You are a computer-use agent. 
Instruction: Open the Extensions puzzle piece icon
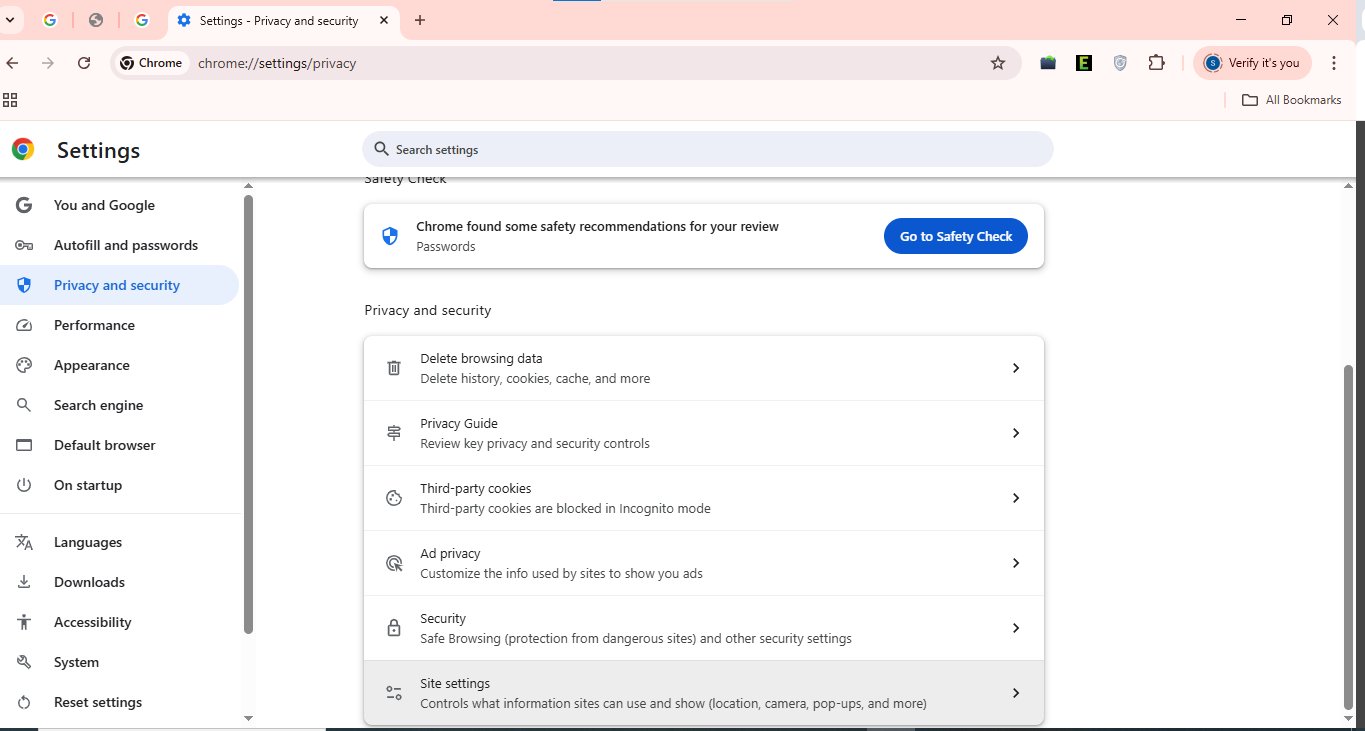[x=1156, y=63]
